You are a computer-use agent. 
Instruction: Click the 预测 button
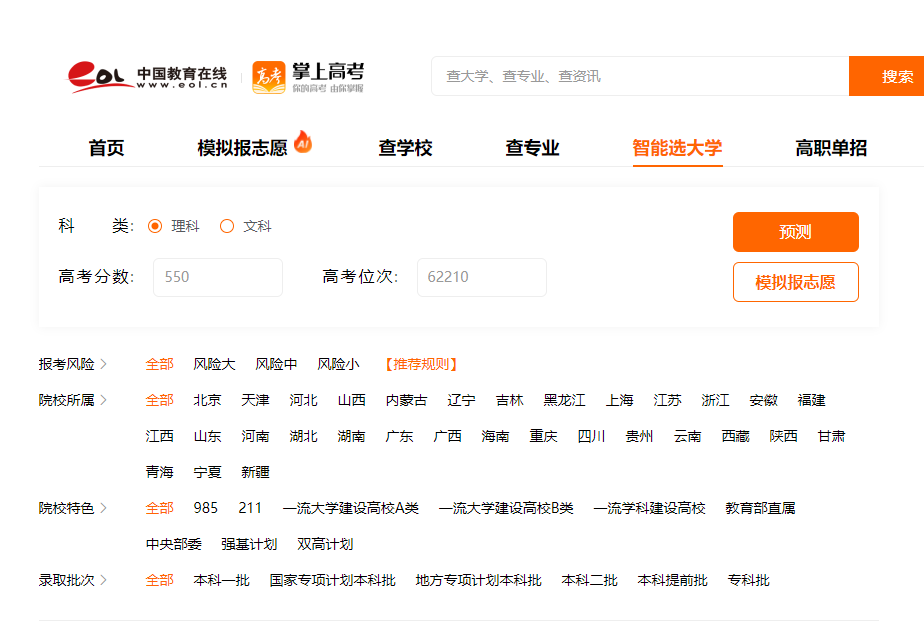[x=796, y=232]
